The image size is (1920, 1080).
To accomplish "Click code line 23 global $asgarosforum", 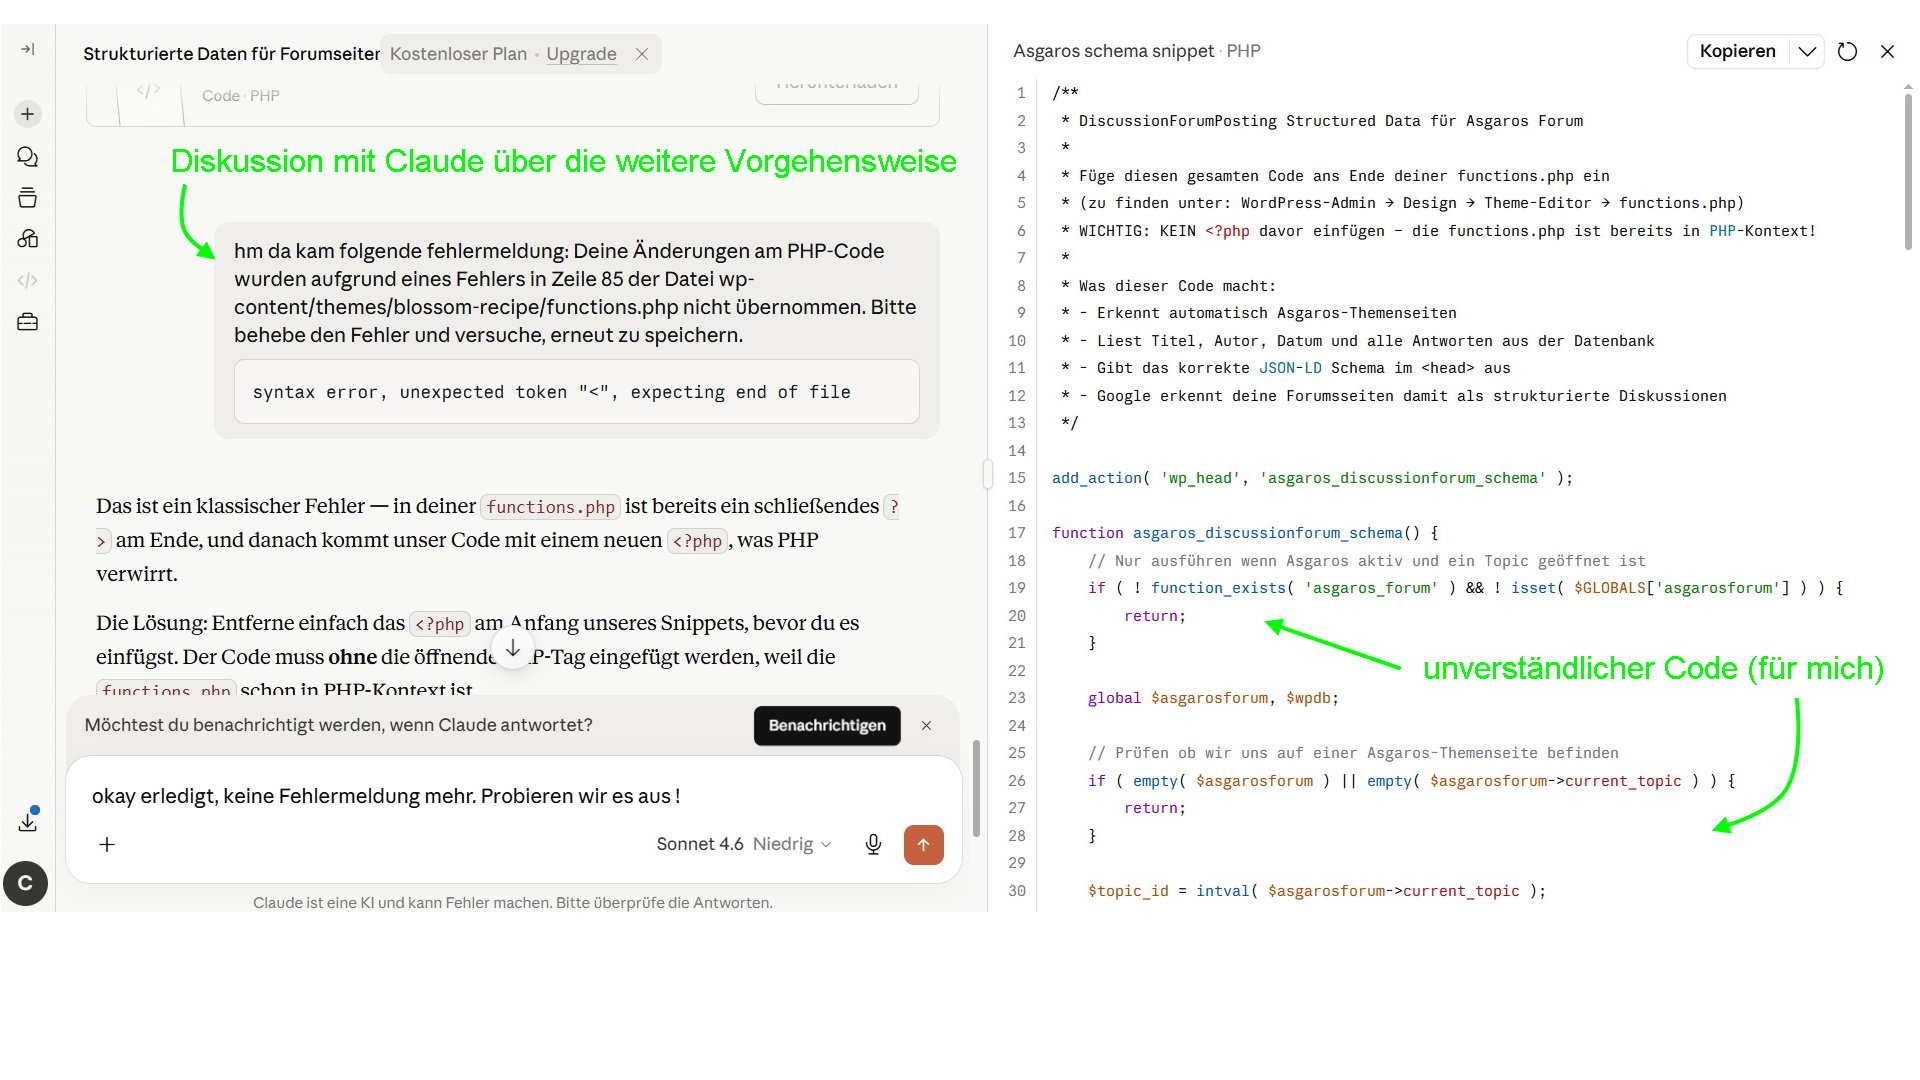I will pyautogui.click(x=1213, y=698).
